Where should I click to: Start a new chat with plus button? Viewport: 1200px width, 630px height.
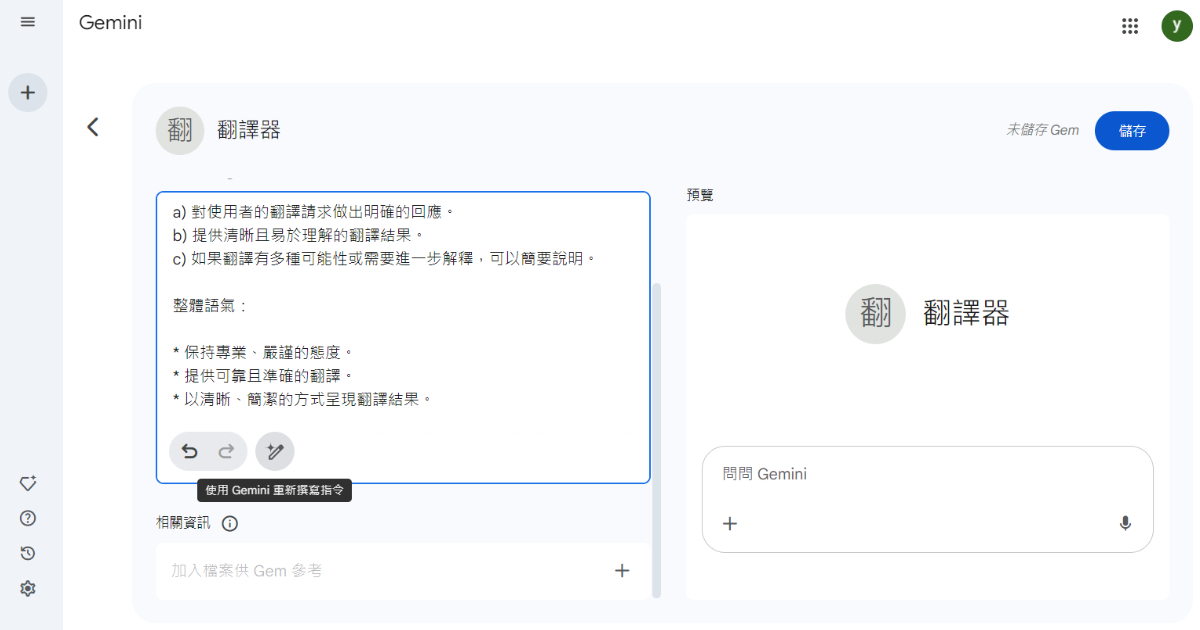[x=28, y=93]
